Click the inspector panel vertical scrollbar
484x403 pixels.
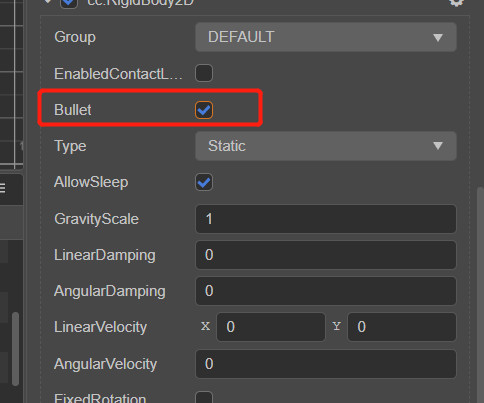(x=480, y=295)
